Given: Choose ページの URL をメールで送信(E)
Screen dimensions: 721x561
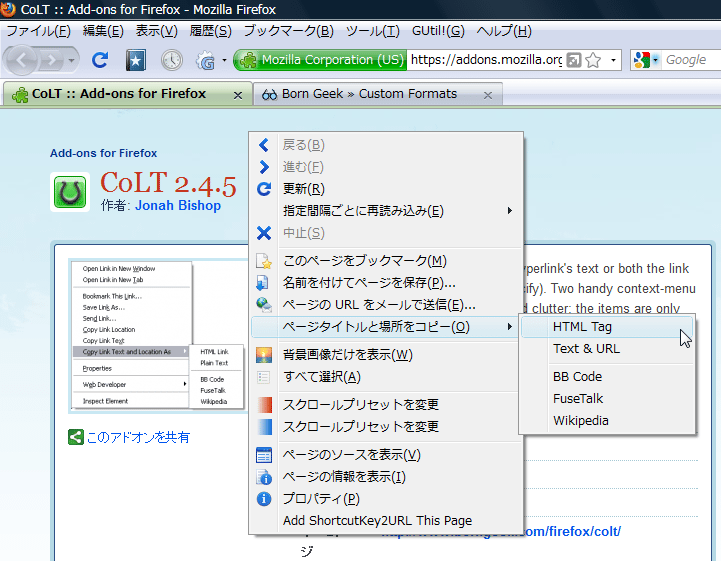Looking at the screenshot, I should (385, 305).
